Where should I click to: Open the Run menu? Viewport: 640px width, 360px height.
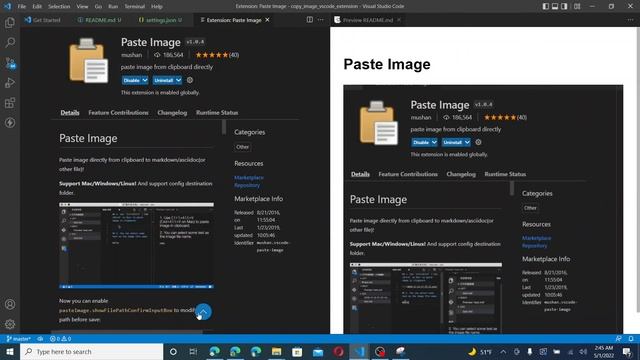pos(113,7)
